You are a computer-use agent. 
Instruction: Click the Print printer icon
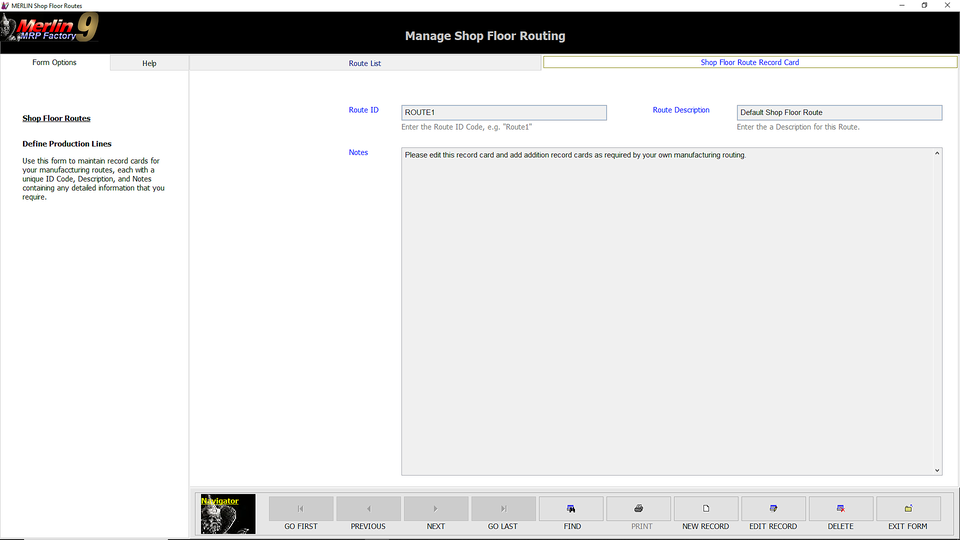click(x=638, y=509)
